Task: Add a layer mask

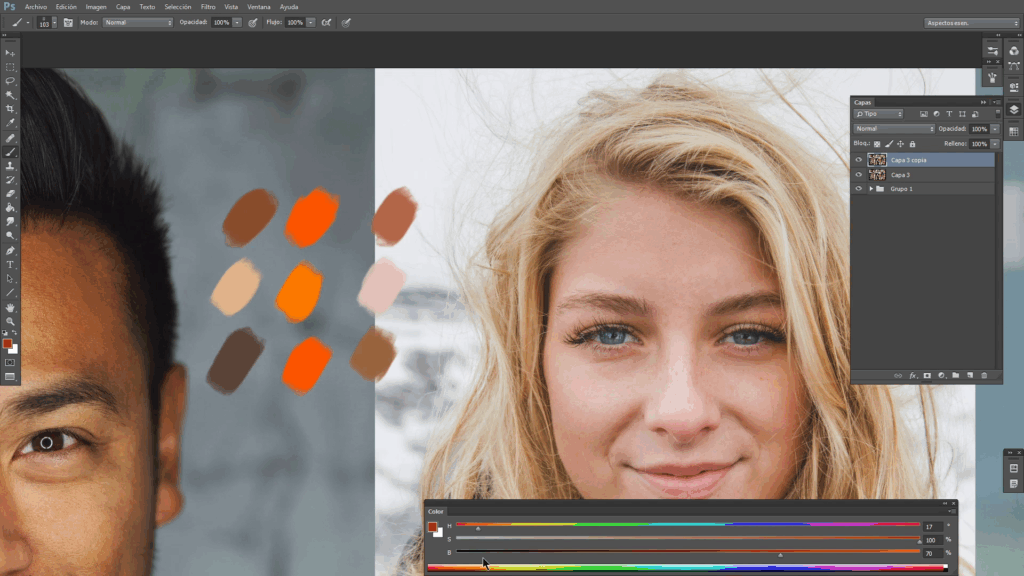Action: coord(927,376)
